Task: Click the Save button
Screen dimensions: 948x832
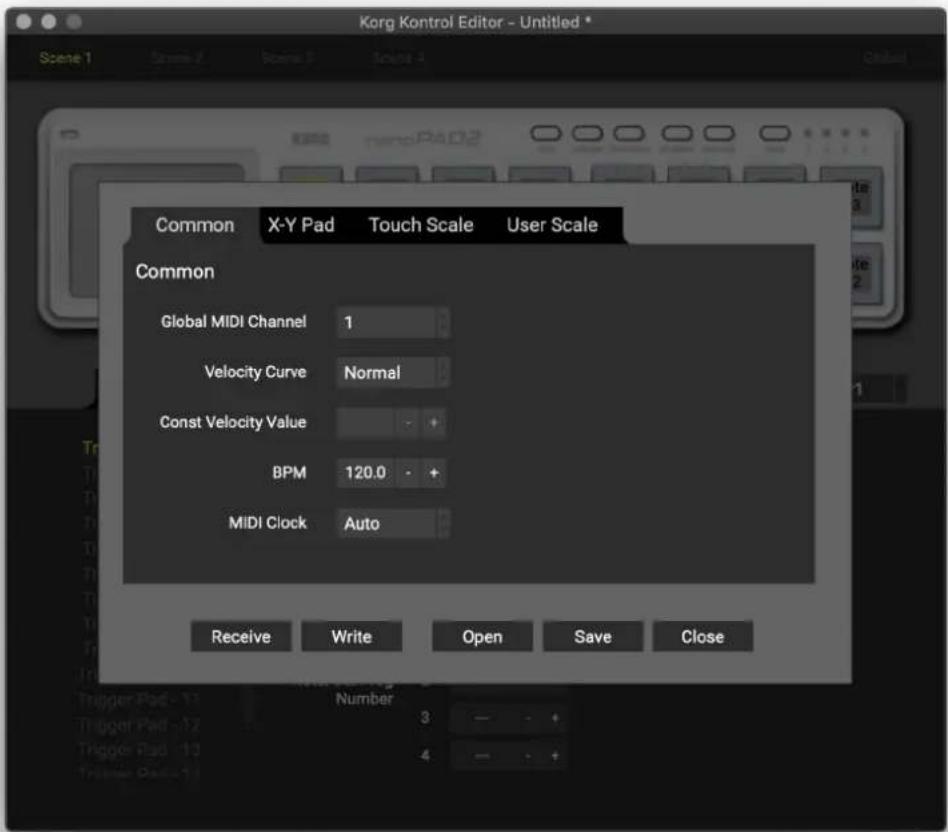Action: click(x=593, y=636)
